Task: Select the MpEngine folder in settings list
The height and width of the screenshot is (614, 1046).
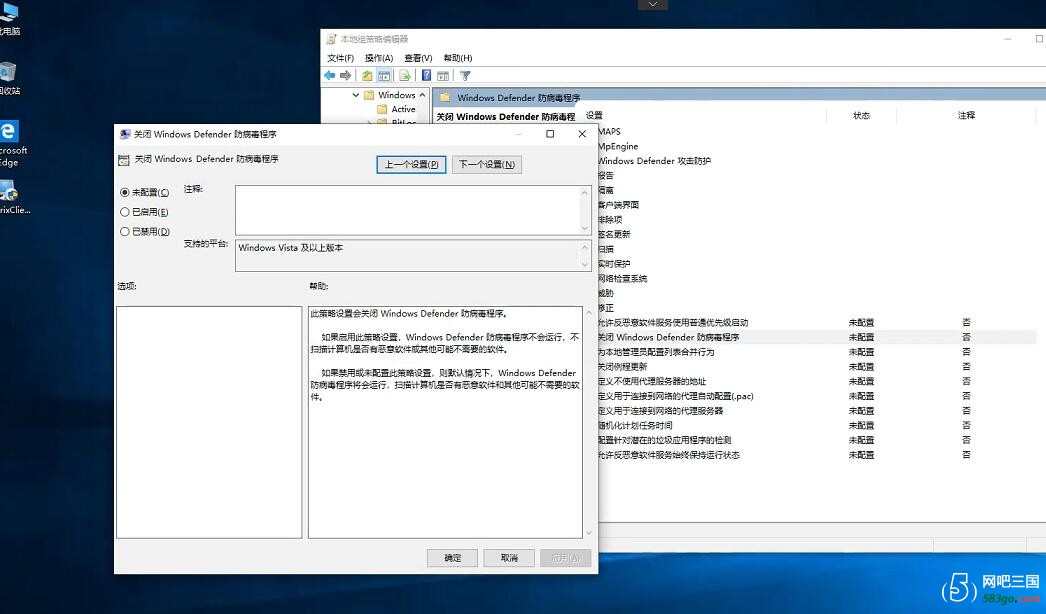Action: [x=618, y=146]
